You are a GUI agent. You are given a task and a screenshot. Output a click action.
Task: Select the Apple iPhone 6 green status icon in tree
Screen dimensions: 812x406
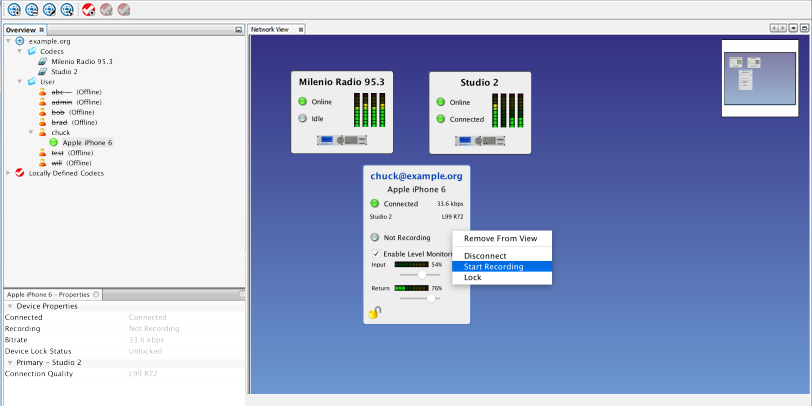(x=54, y=142)
